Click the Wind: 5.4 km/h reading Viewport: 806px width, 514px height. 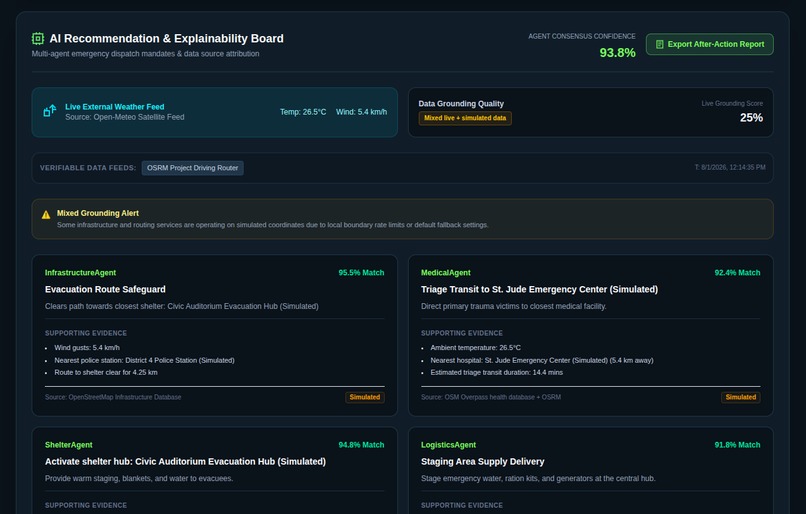point(361,112)
